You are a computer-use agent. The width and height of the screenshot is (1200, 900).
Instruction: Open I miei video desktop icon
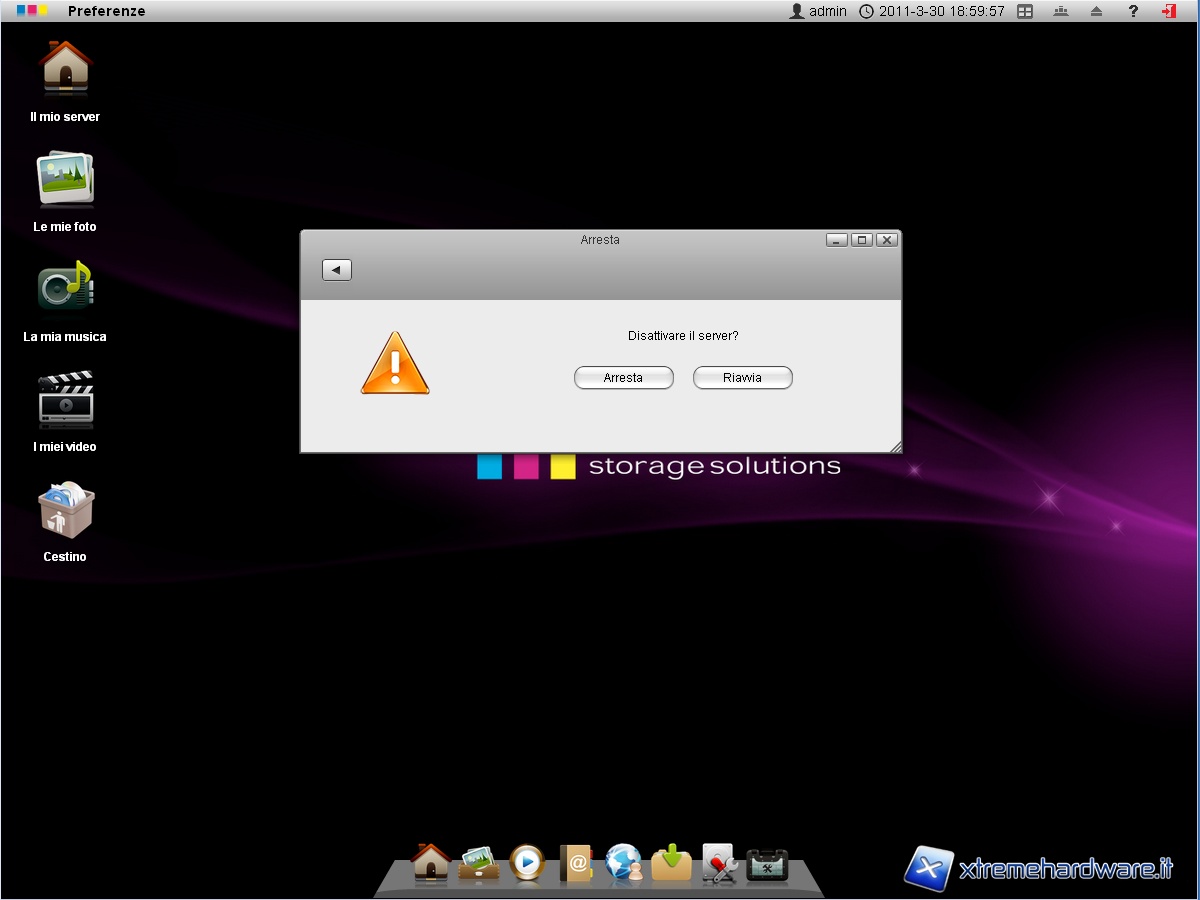coord(65,398)
